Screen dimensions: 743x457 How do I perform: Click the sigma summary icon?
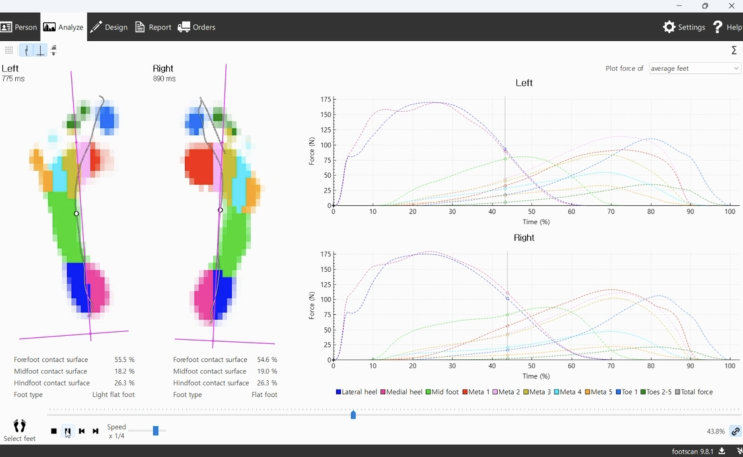coord(734,50)
